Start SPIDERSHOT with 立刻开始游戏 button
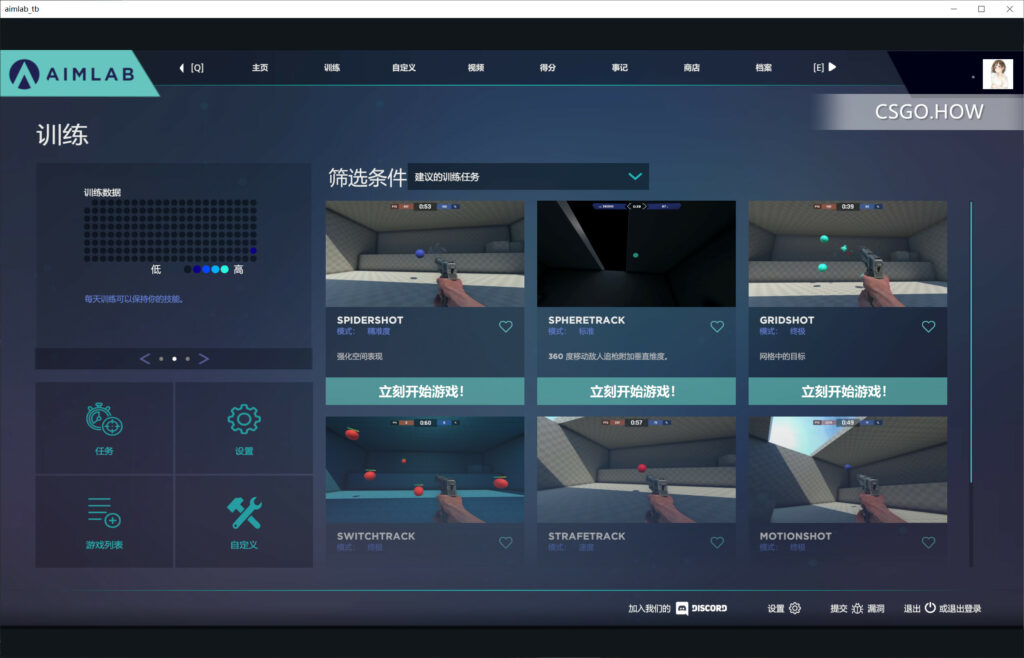 tap(424, 391)
